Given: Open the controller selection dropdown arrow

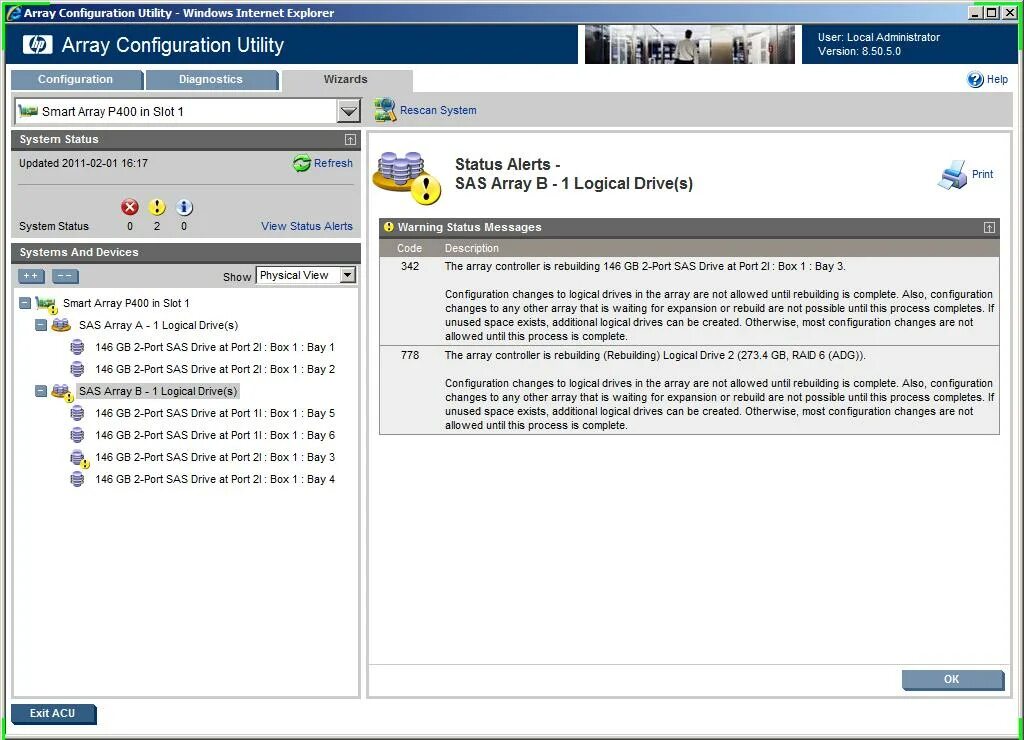Looking at the screenshot, I should click(x=349, y=111).
